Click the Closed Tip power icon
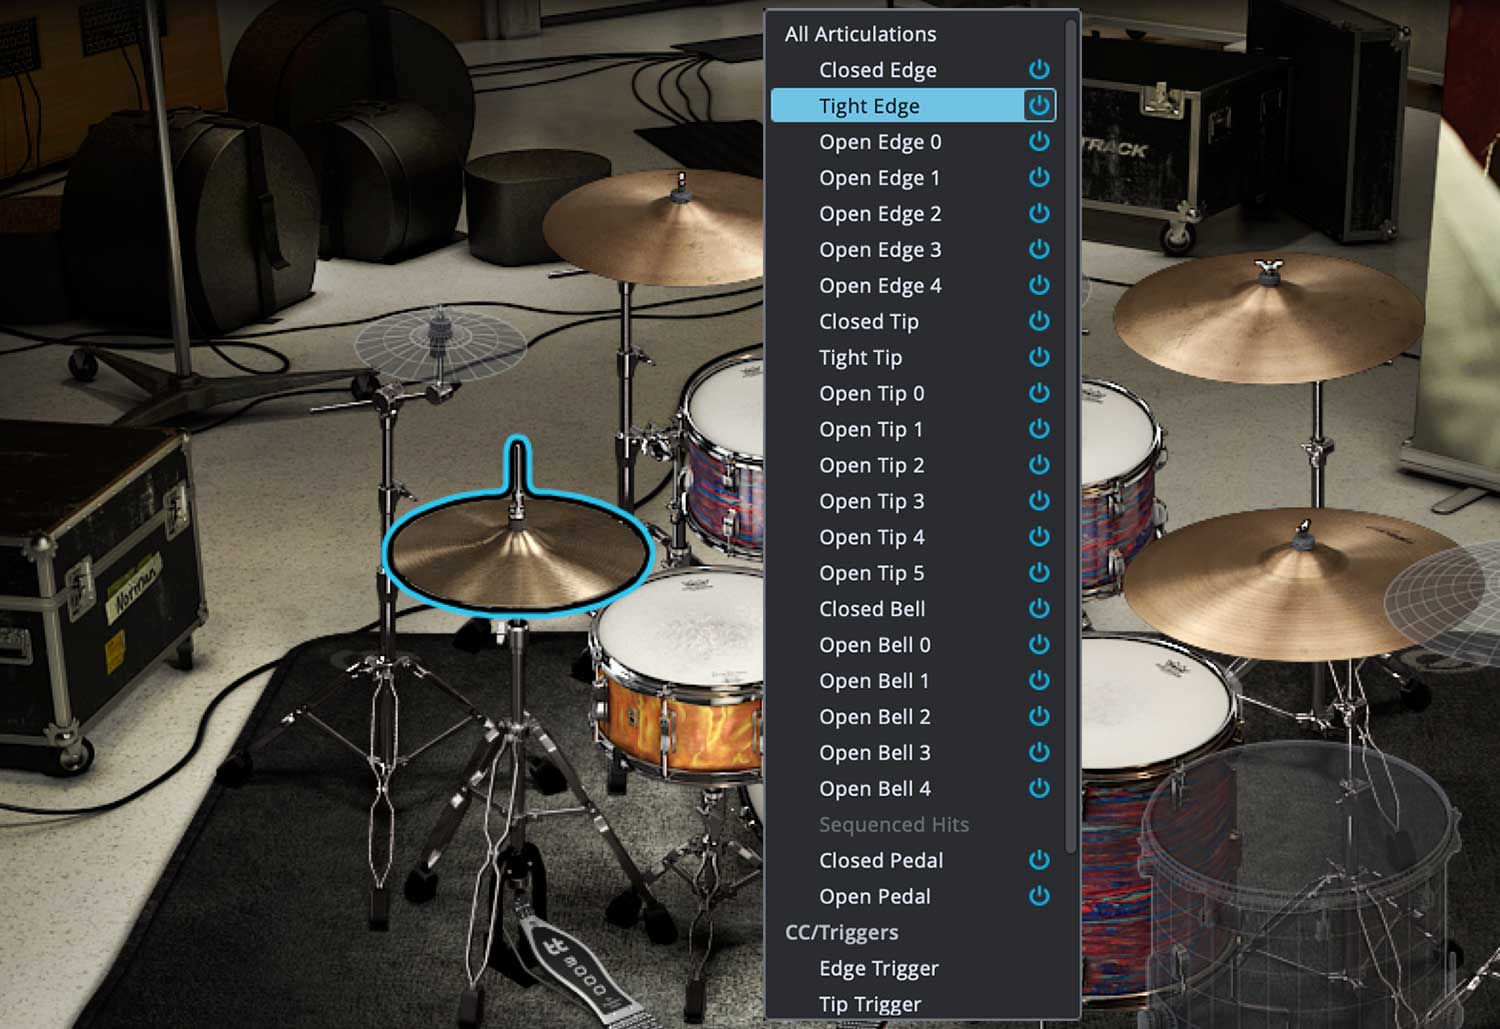1500x1029 pixels. 1039,322
